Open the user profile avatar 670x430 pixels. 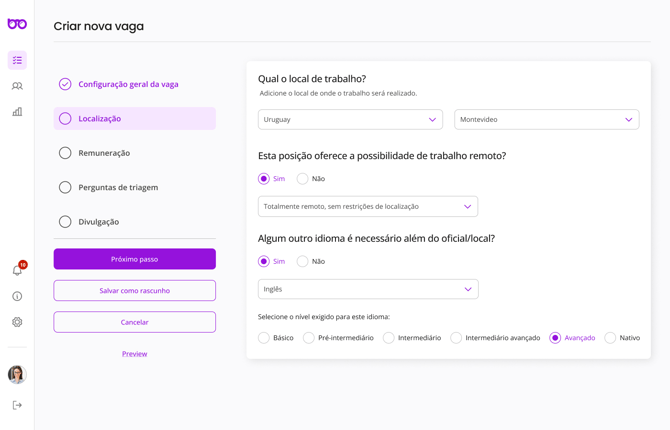pyautogui.click(x=17, y=374)
